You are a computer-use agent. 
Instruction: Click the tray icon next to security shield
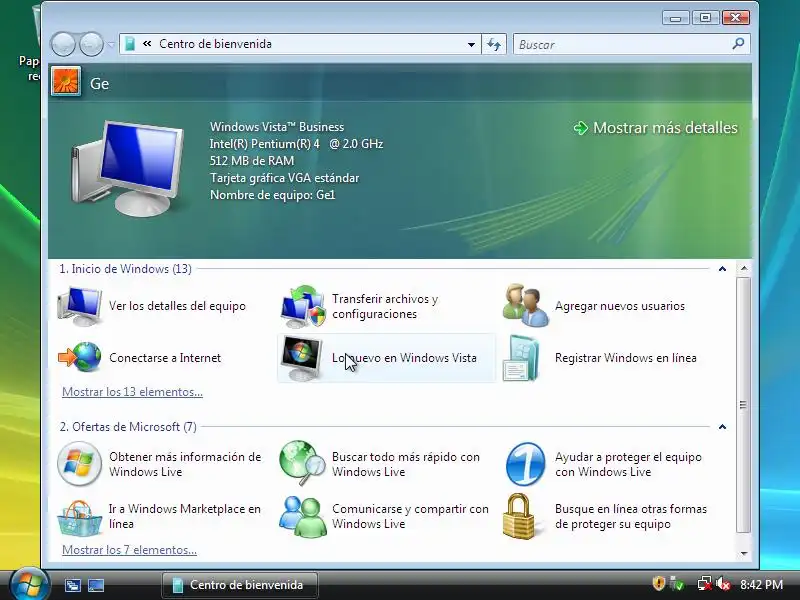click(x=677, y=584)
